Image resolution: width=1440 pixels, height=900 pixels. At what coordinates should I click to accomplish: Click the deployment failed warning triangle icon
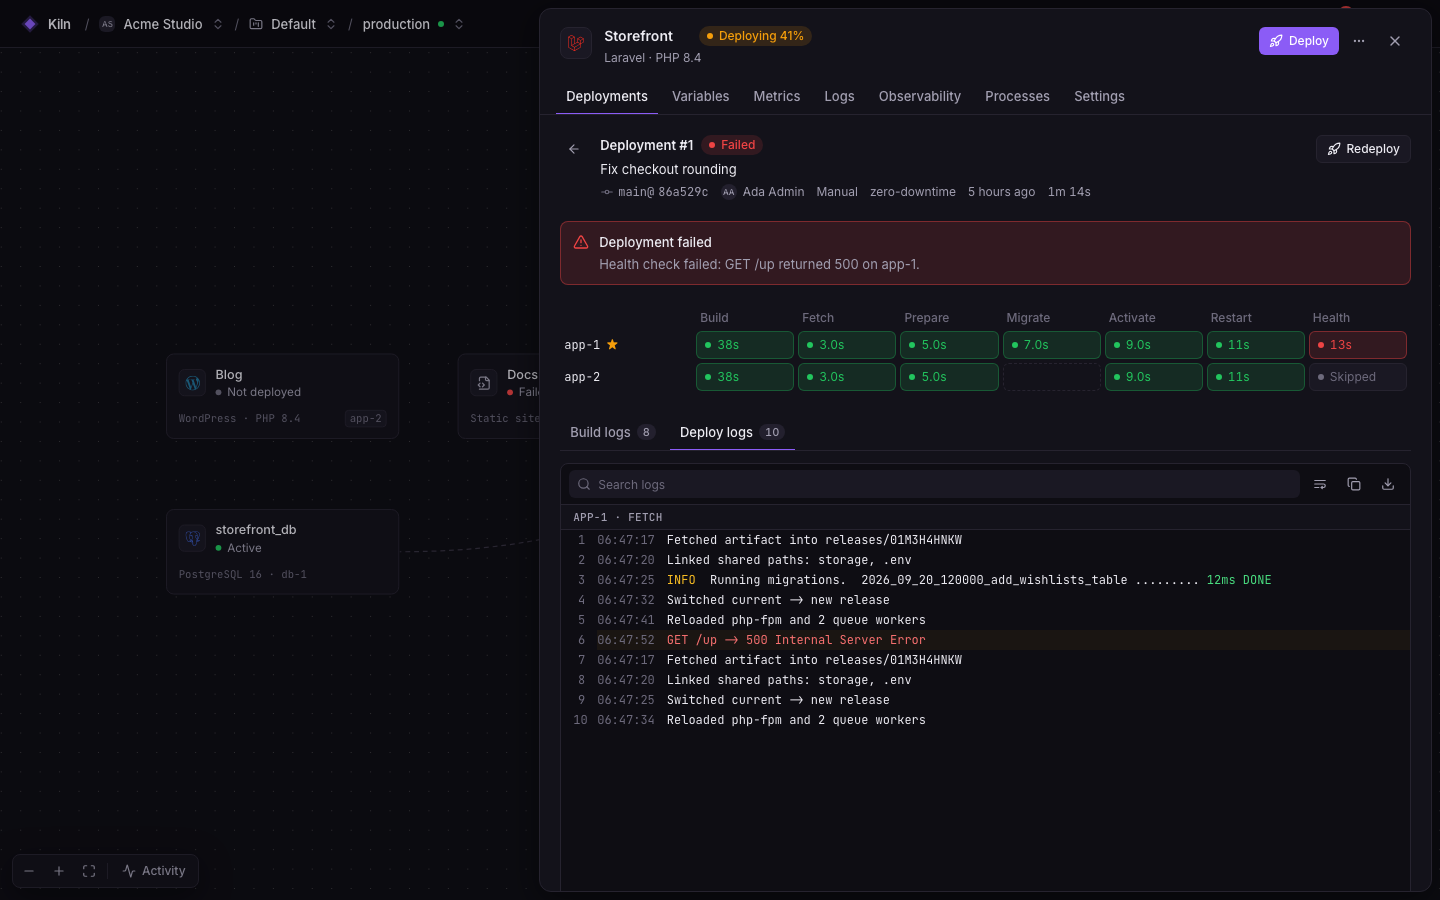(x=581, y=242)
